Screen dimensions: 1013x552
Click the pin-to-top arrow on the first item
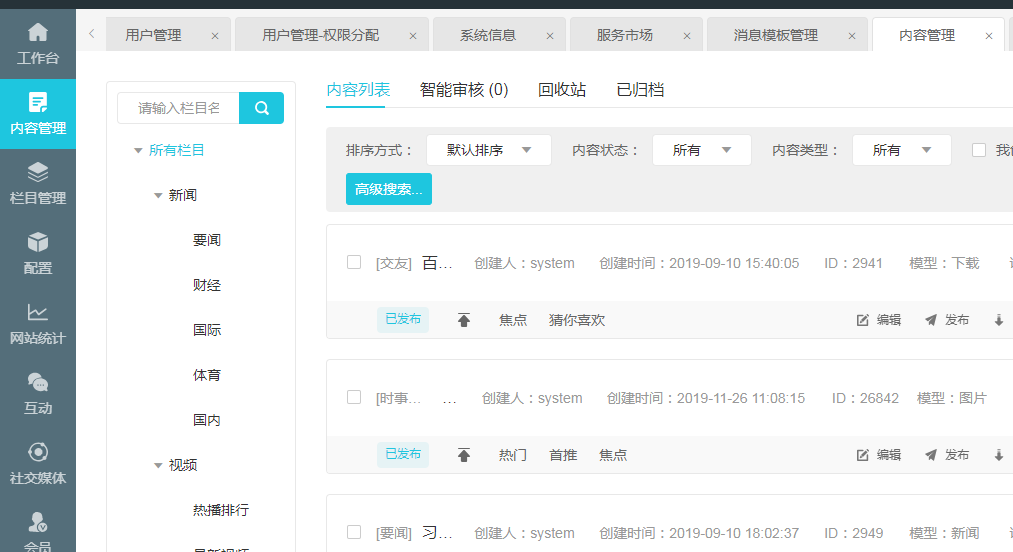click(464, 320)
